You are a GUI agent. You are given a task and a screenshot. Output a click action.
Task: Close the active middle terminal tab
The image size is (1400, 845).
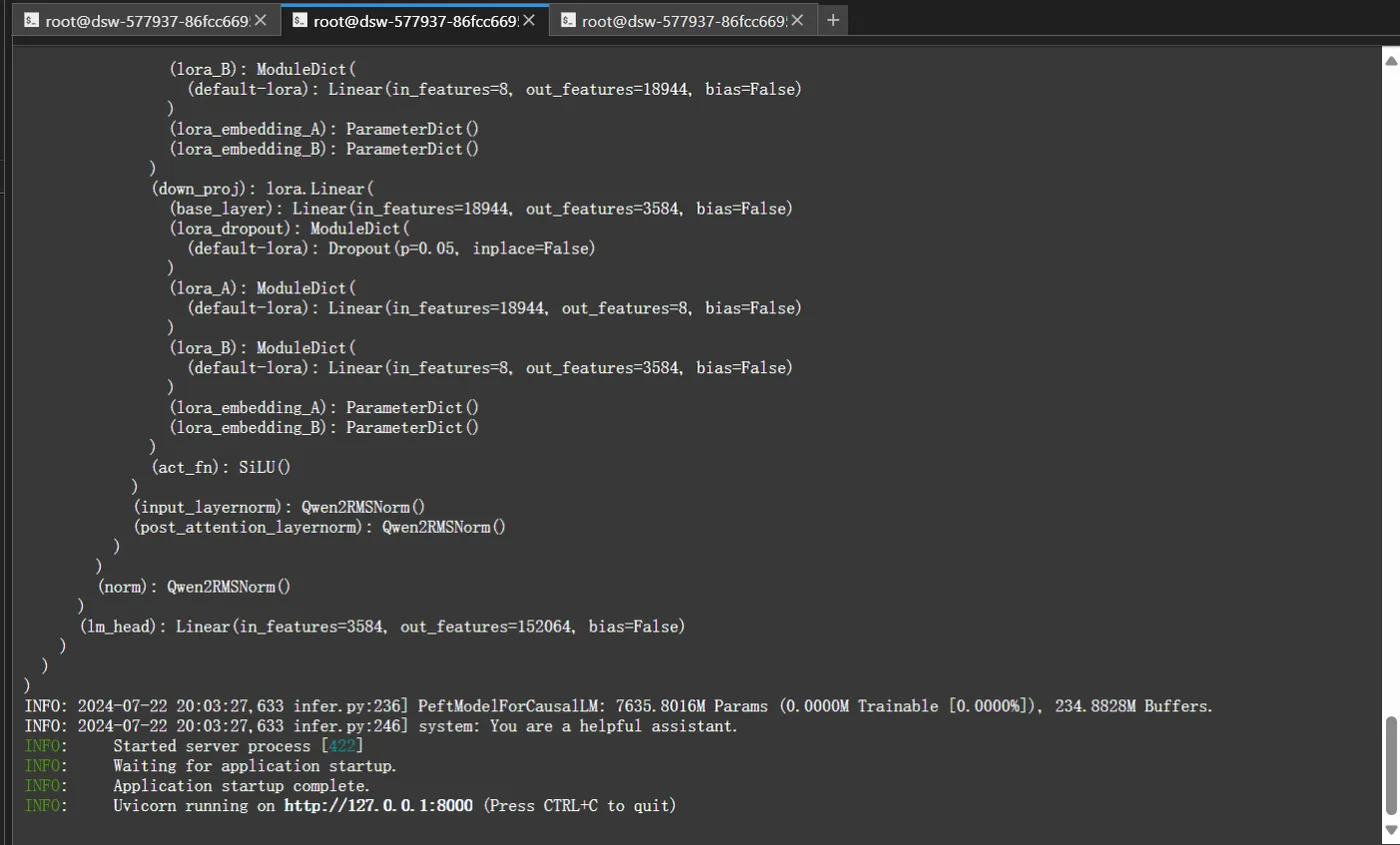(x=529, y=20)
